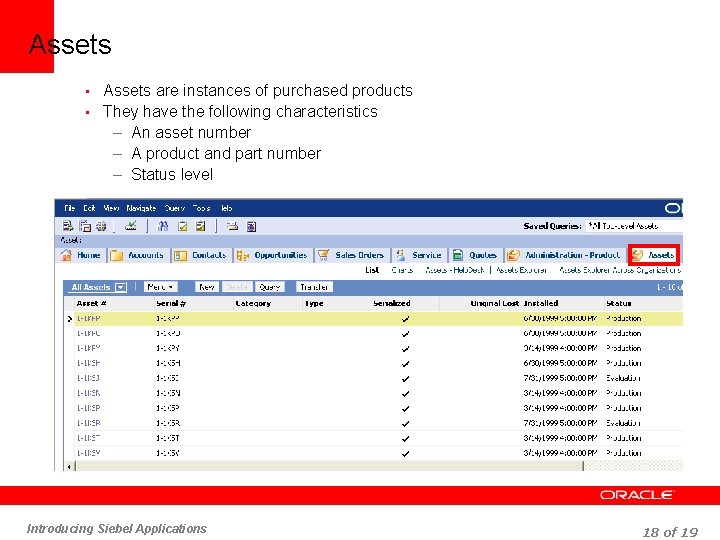The width and height of the screenshot is (720, 540).
Task: Open the File menu
Action: point(70,208)
